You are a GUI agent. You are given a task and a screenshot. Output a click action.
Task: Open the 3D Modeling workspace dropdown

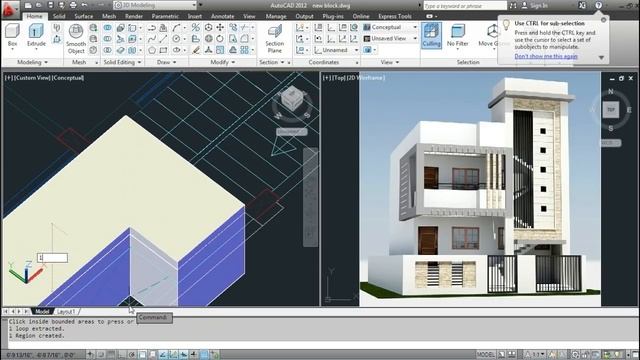[x=155, y=5]
